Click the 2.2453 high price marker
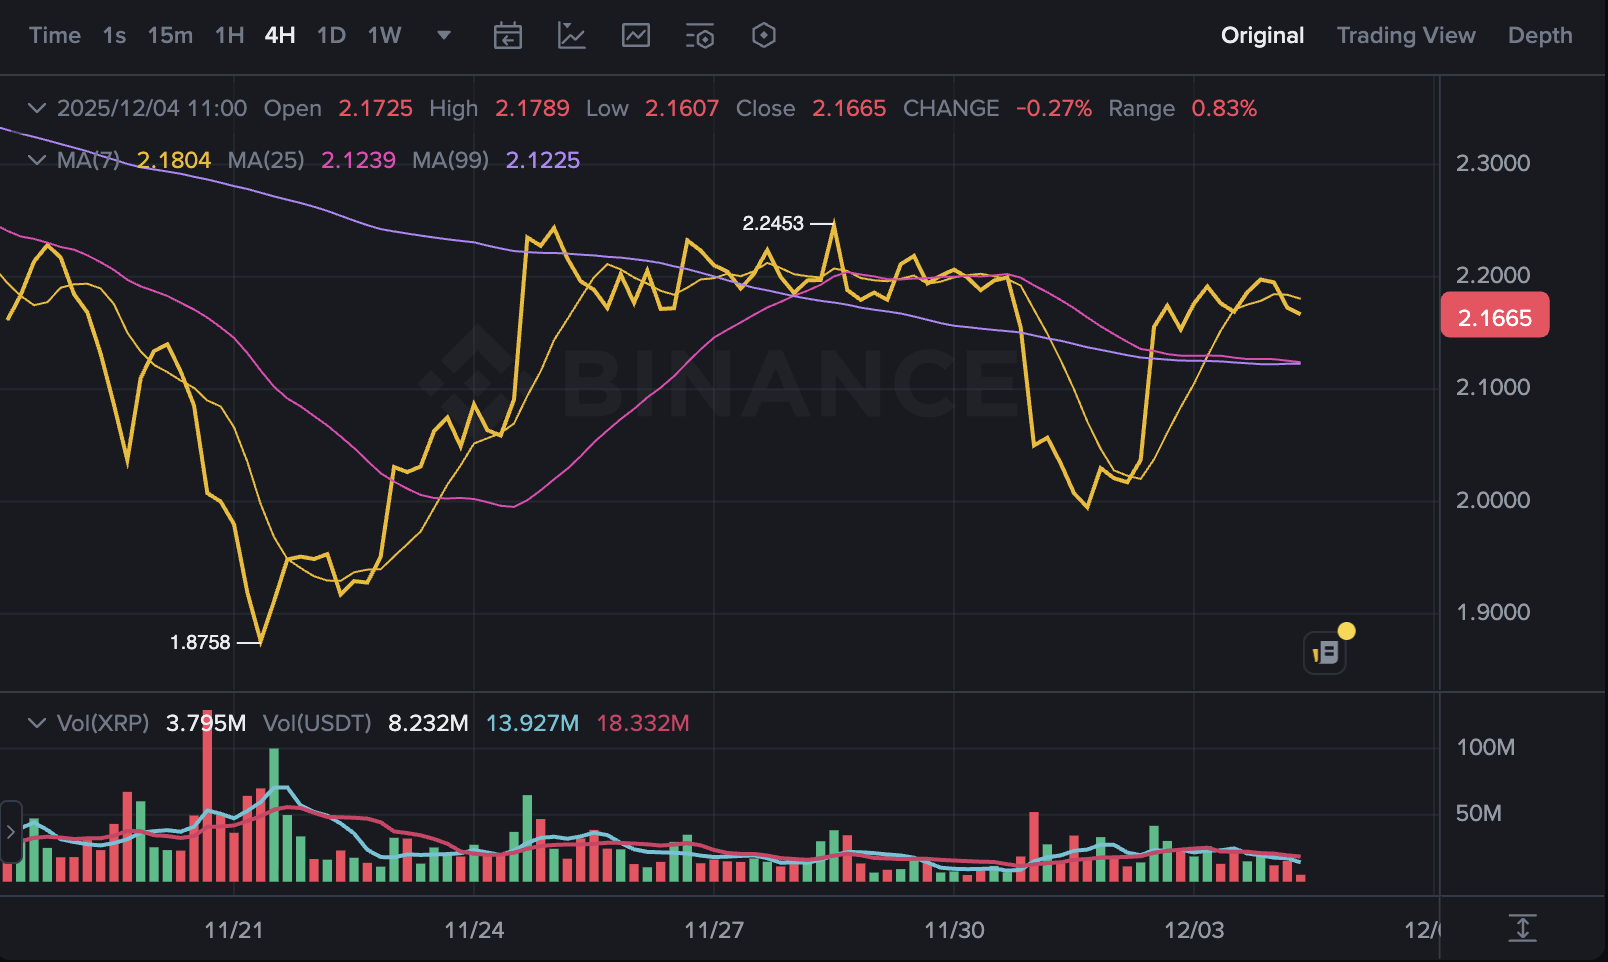The height and width of the screenshot is (962, 1608). pos(773,223)
